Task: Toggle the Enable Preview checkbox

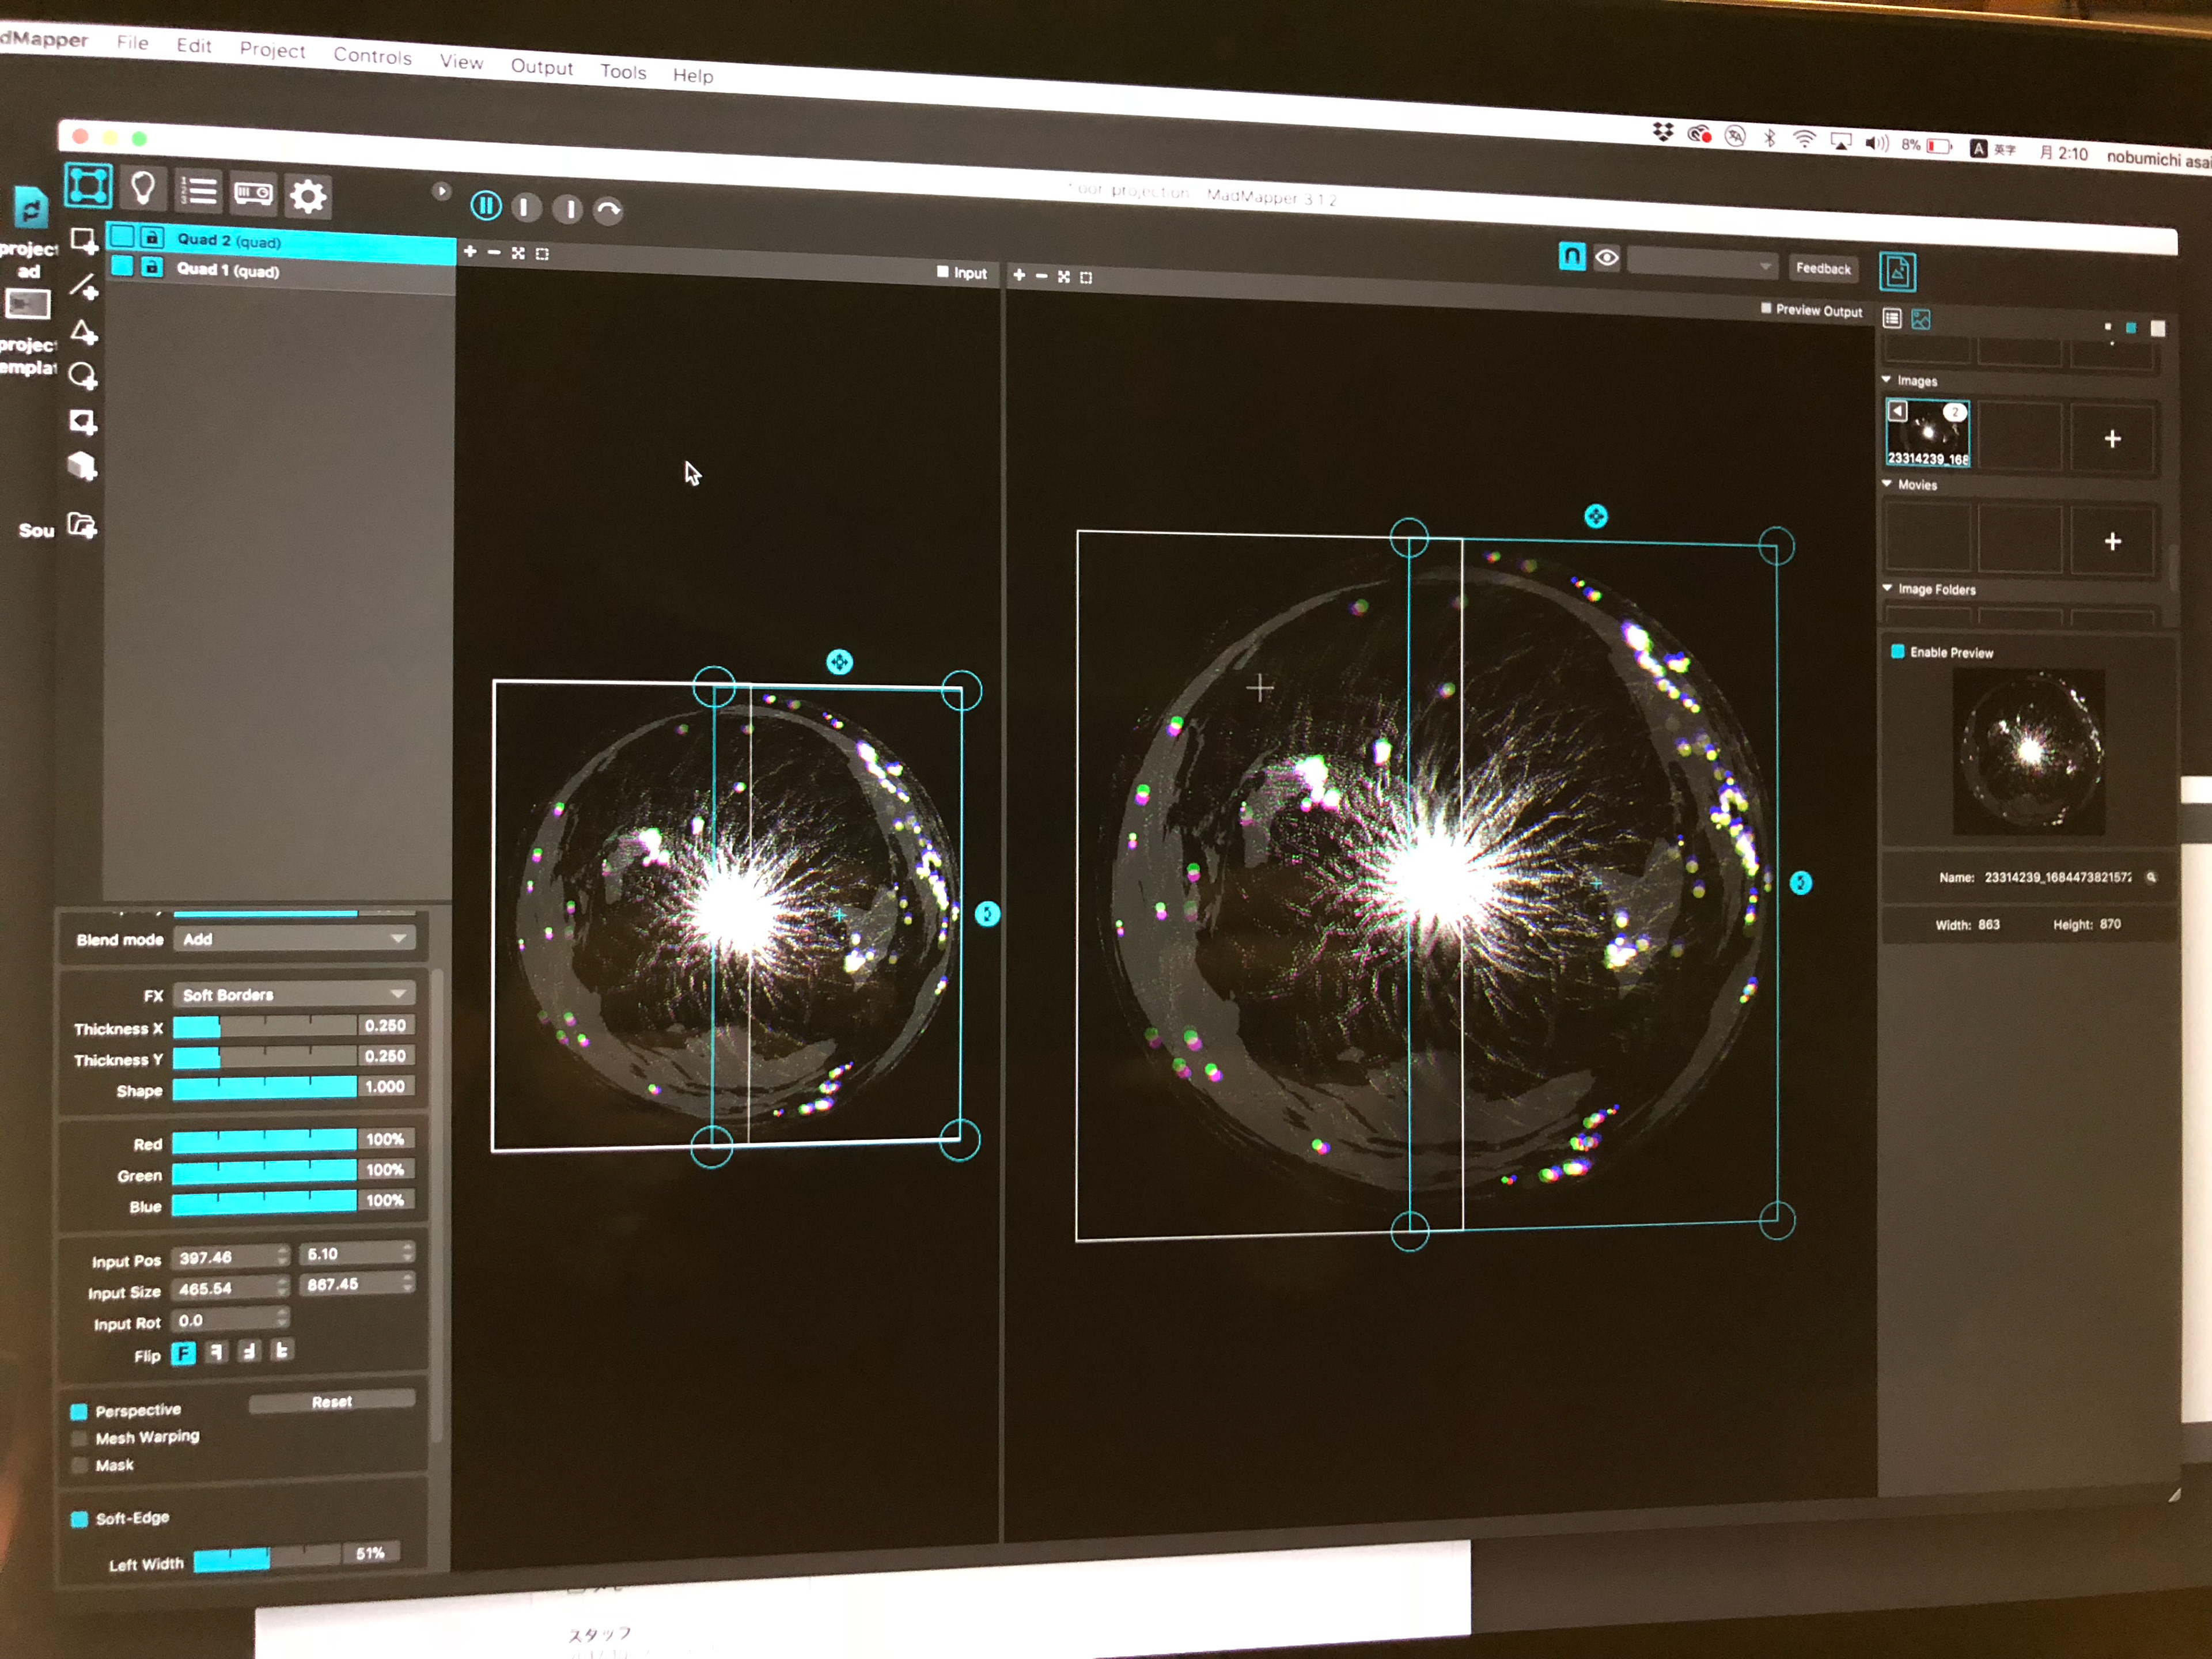Action: [1897, 651]
